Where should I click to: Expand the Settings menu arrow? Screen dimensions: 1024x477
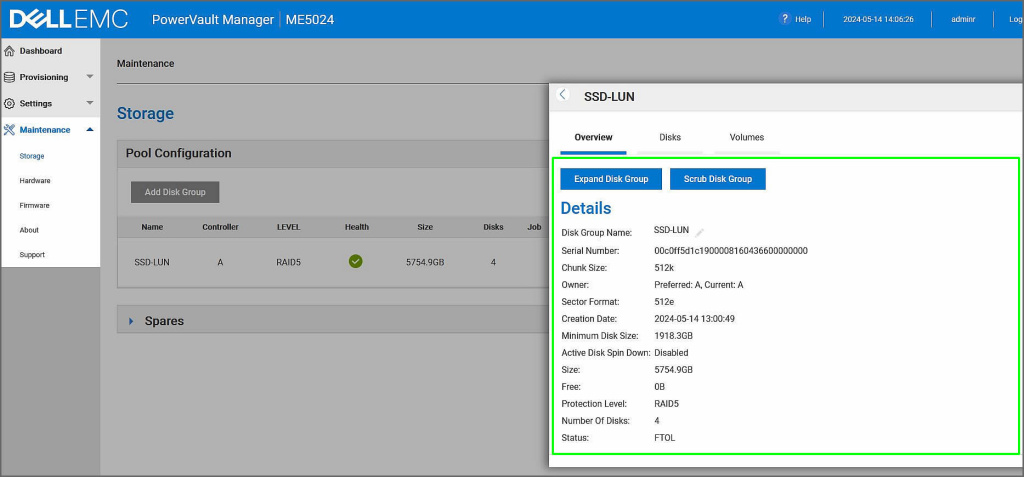coord(89,103)
